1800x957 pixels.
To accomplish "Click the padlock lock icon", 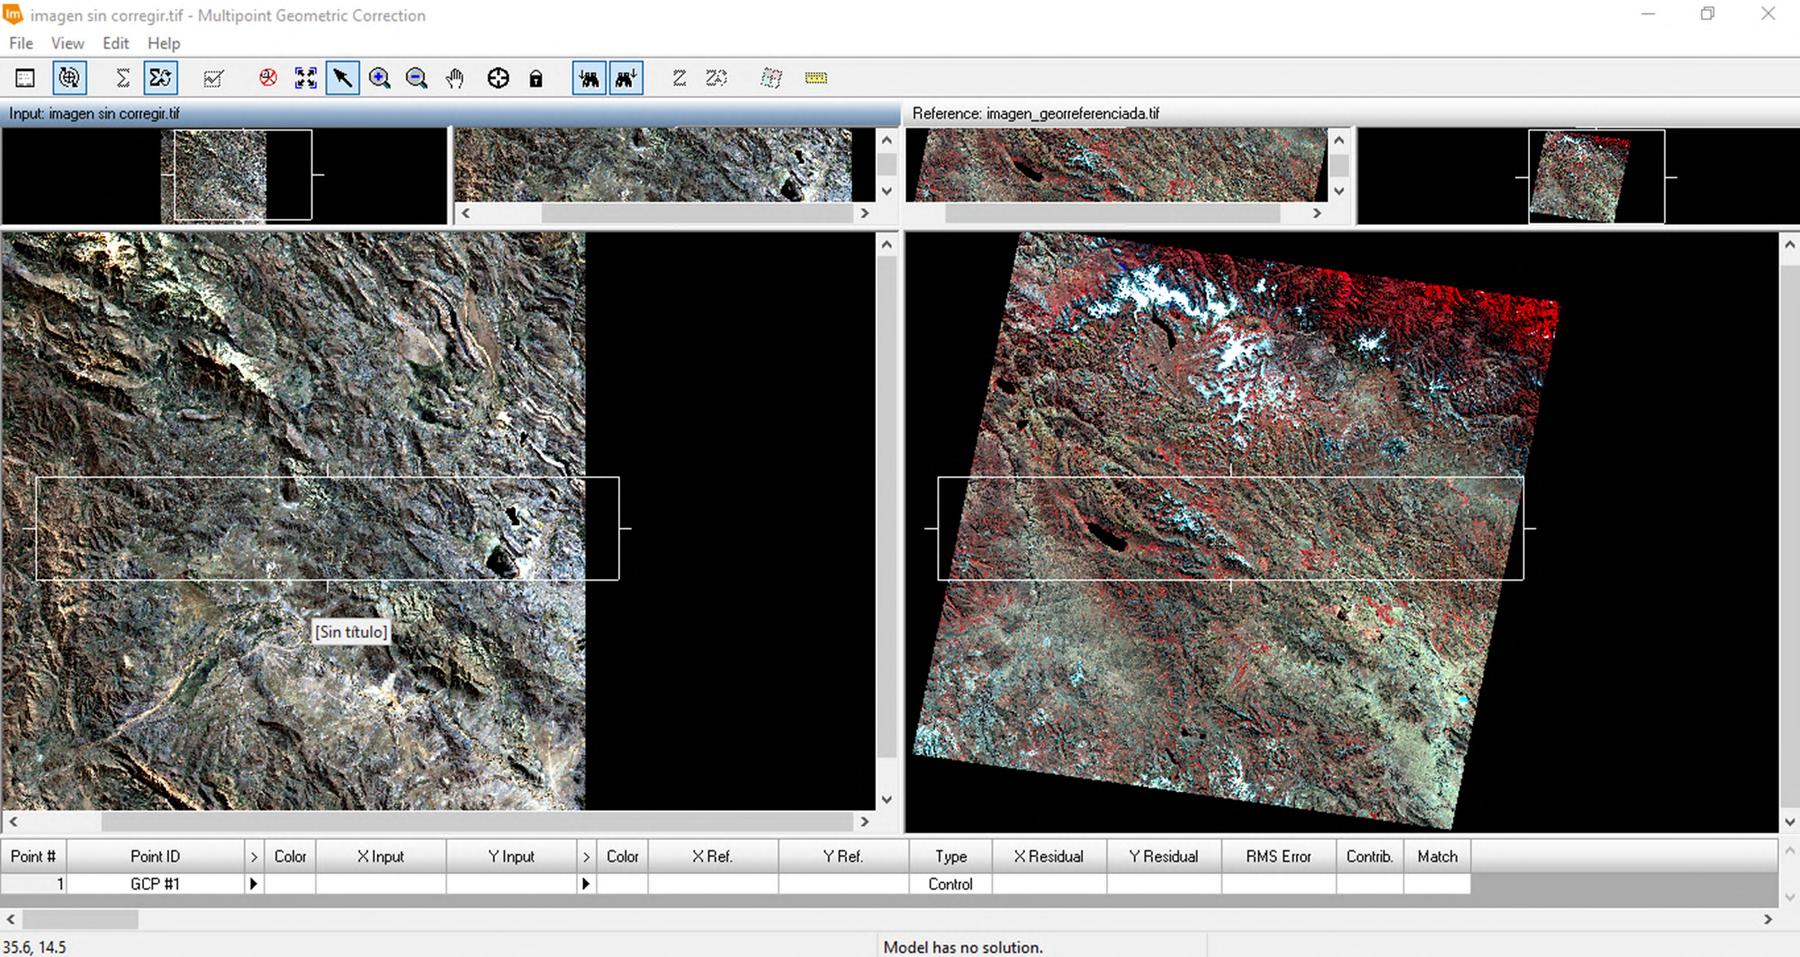I will point(536,78).
